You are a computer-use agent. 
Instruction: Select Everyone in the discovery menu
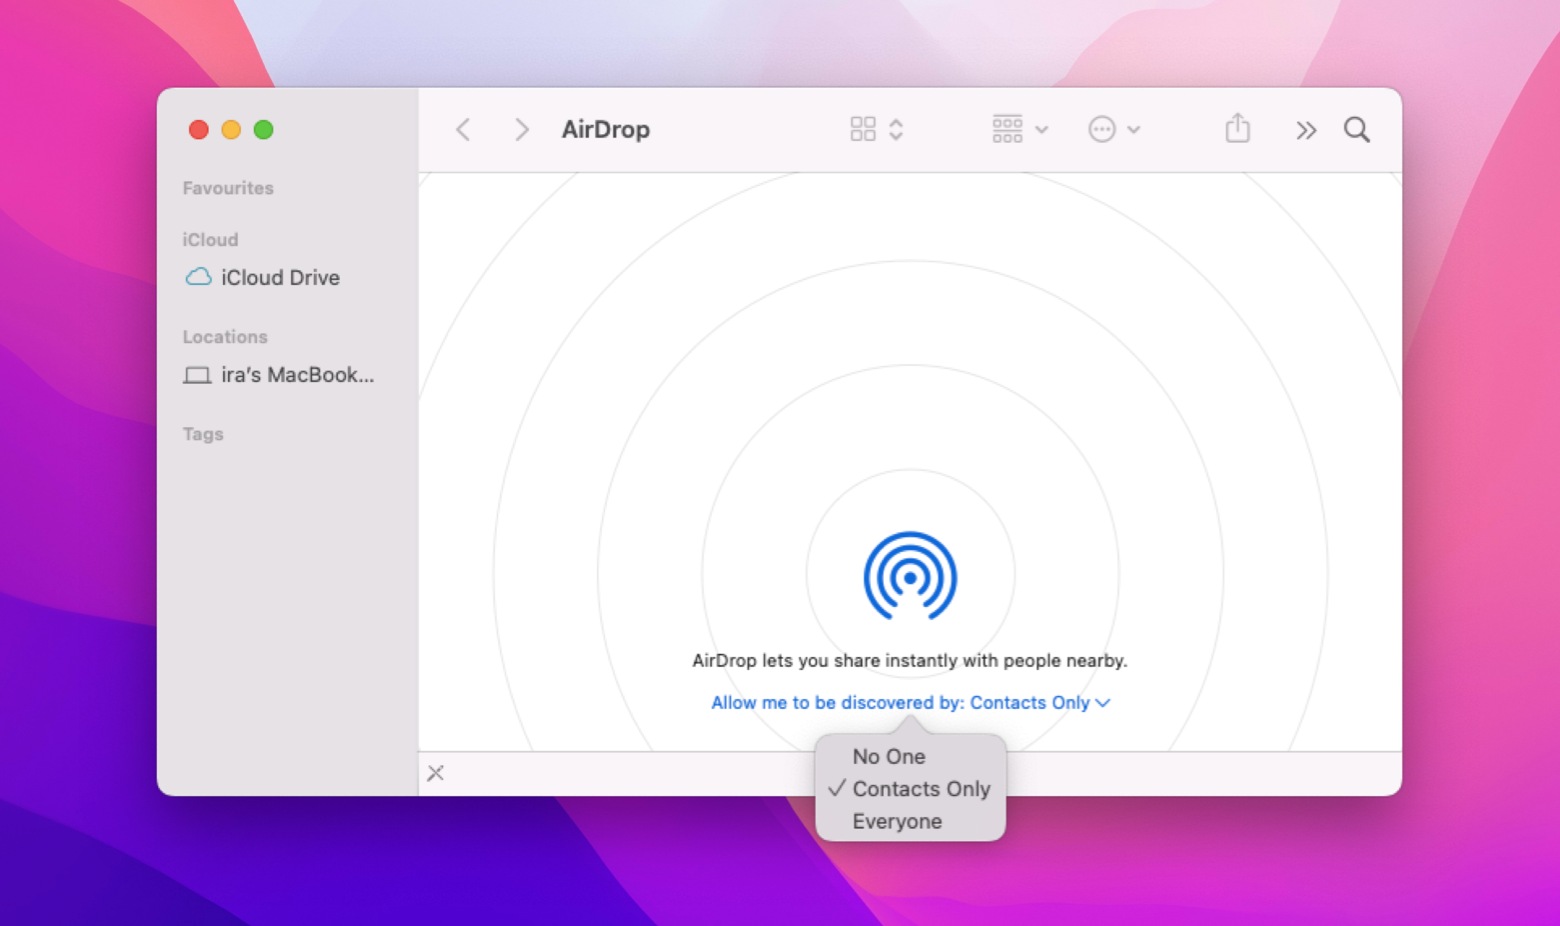coord(897,820)
